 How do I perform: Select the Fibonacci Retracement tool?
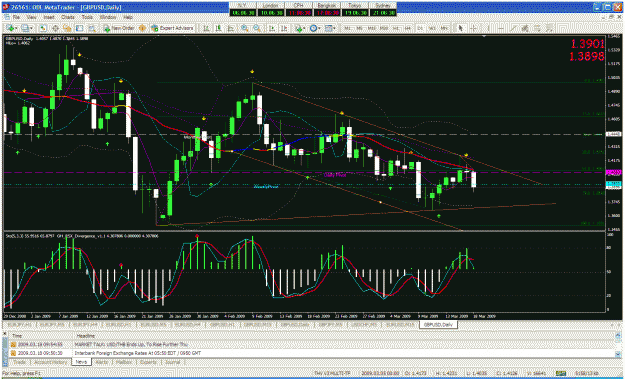pyautogui.click(x=538, y=28)
